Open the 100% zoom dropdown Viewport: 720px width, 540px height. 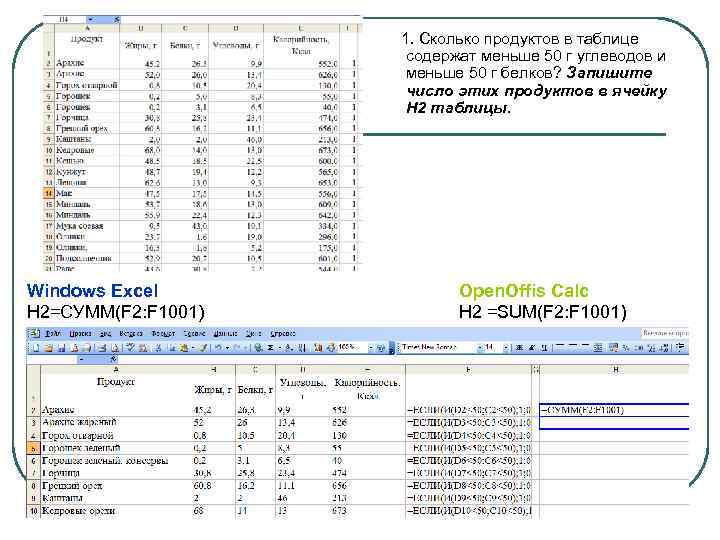point(370,348)
